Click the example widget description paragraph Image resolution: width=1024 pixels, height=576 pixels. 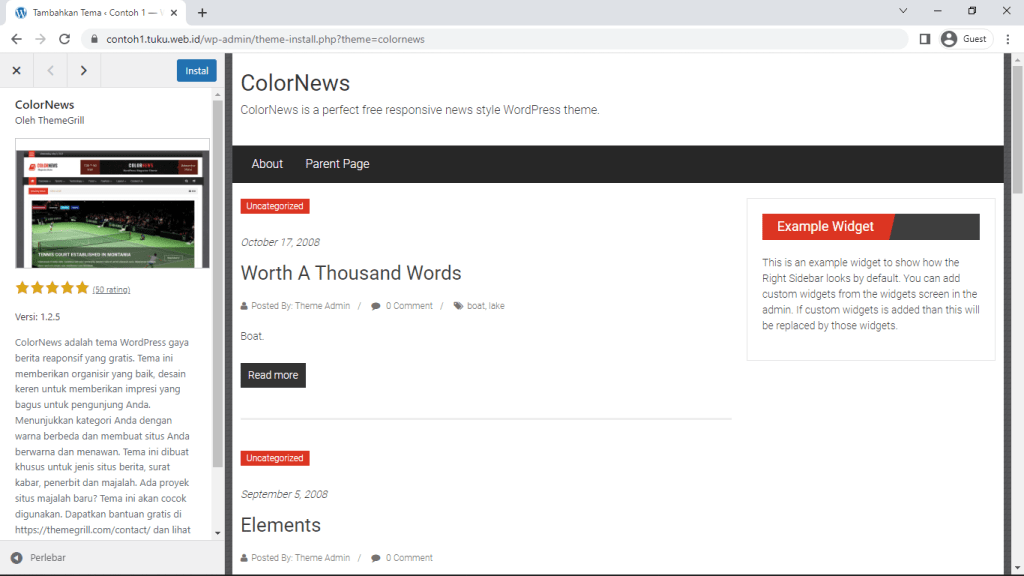point(871,294)
